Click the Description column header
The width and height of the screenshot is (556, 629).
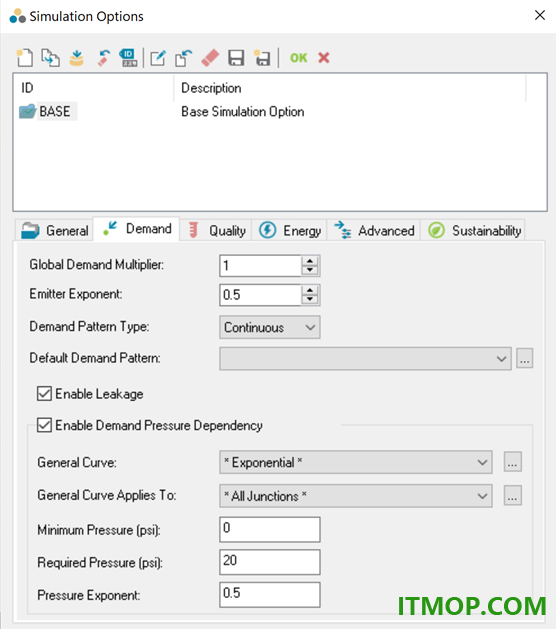click(350, 88)
